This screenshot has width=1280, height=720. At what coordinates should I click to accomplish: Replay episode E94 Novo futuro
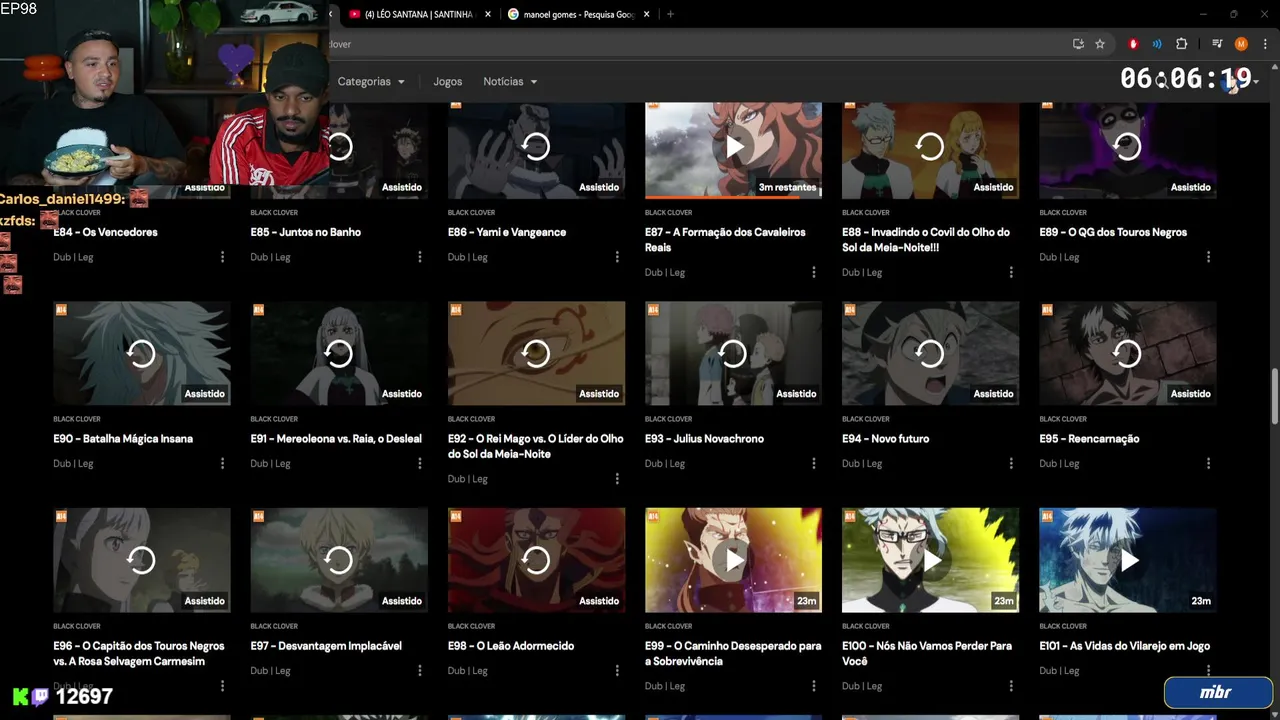pos(930,354)
